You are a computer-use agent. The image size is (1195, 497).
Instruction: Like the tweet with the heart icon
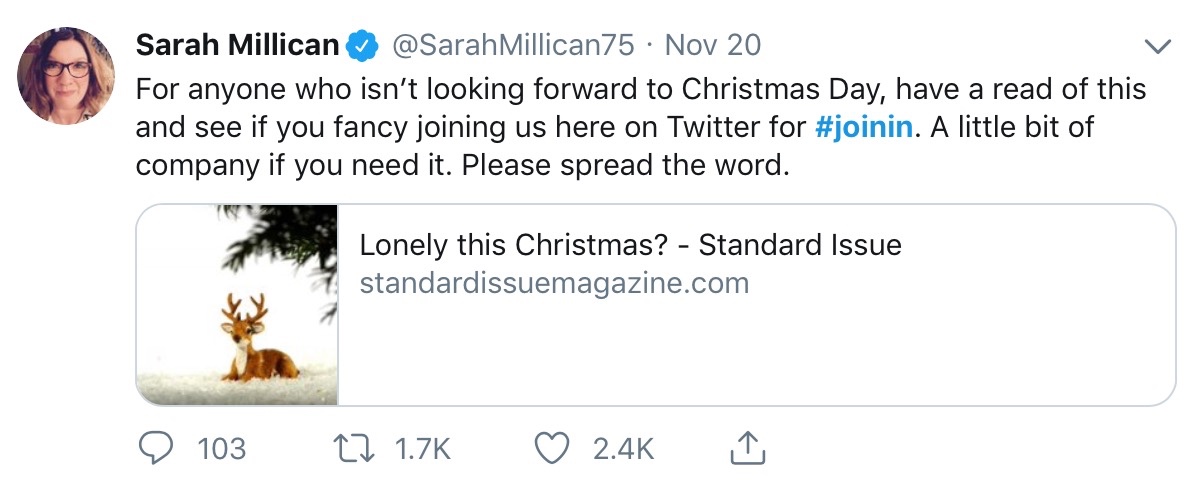[x=551, y=448]
